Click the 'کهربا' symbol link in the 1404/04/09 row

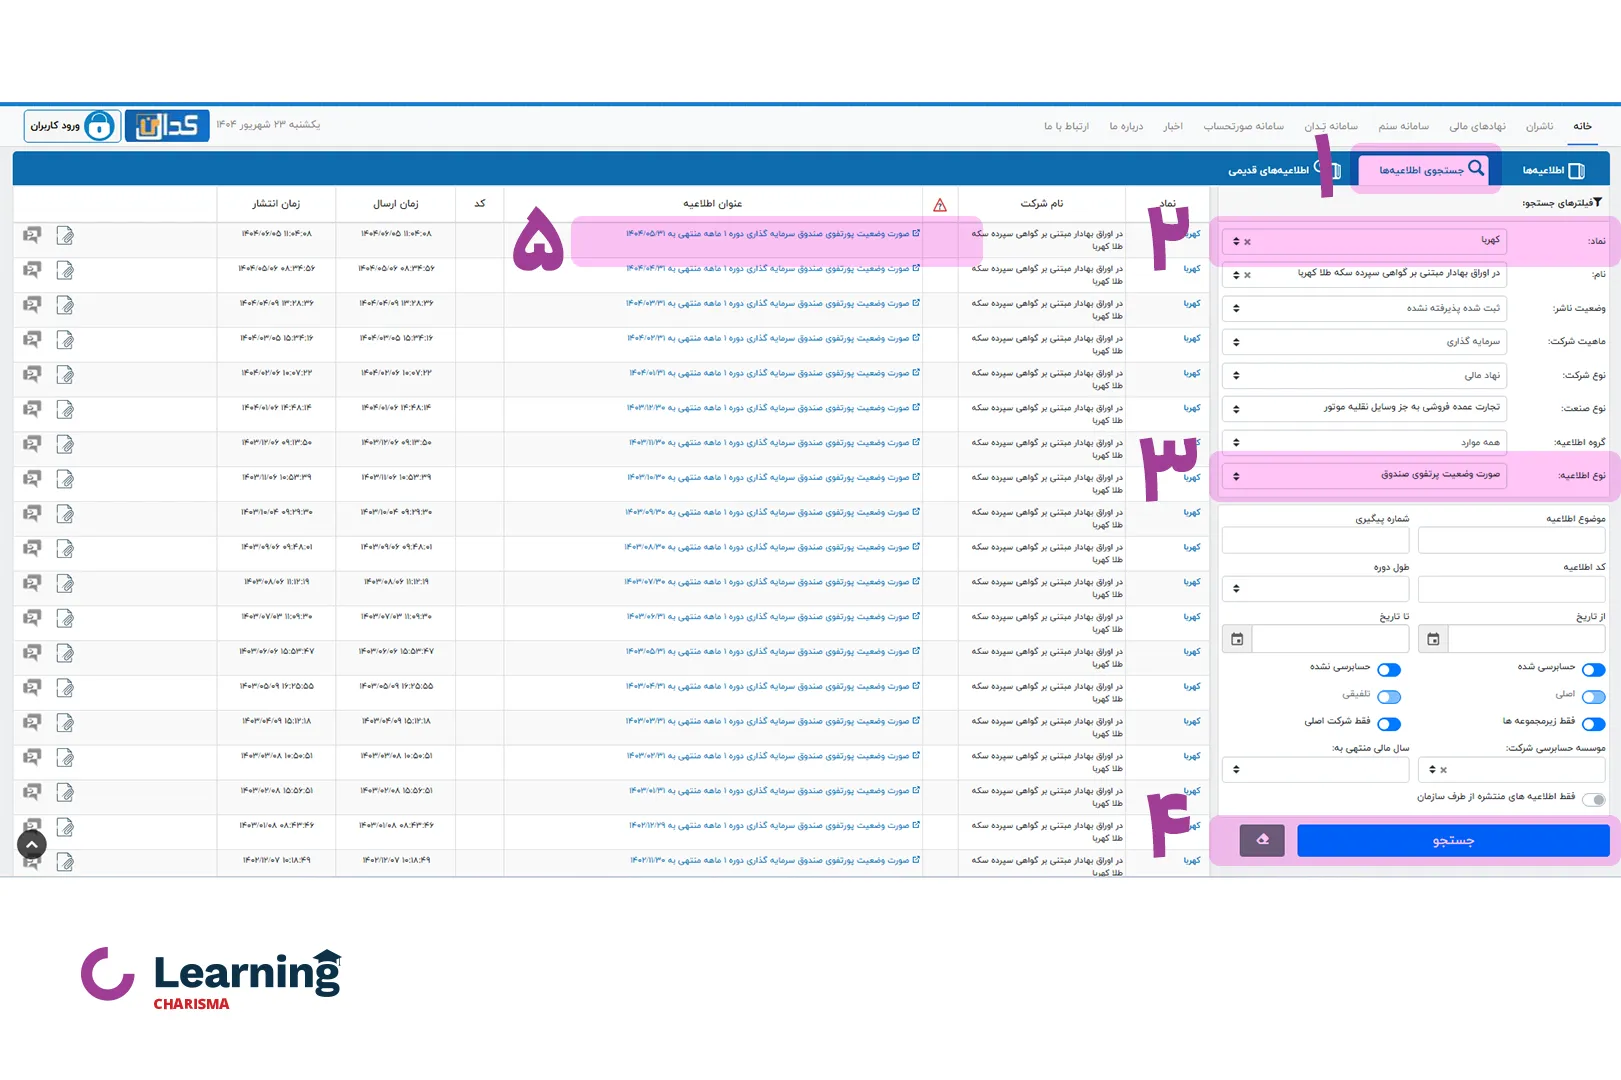1192,303
